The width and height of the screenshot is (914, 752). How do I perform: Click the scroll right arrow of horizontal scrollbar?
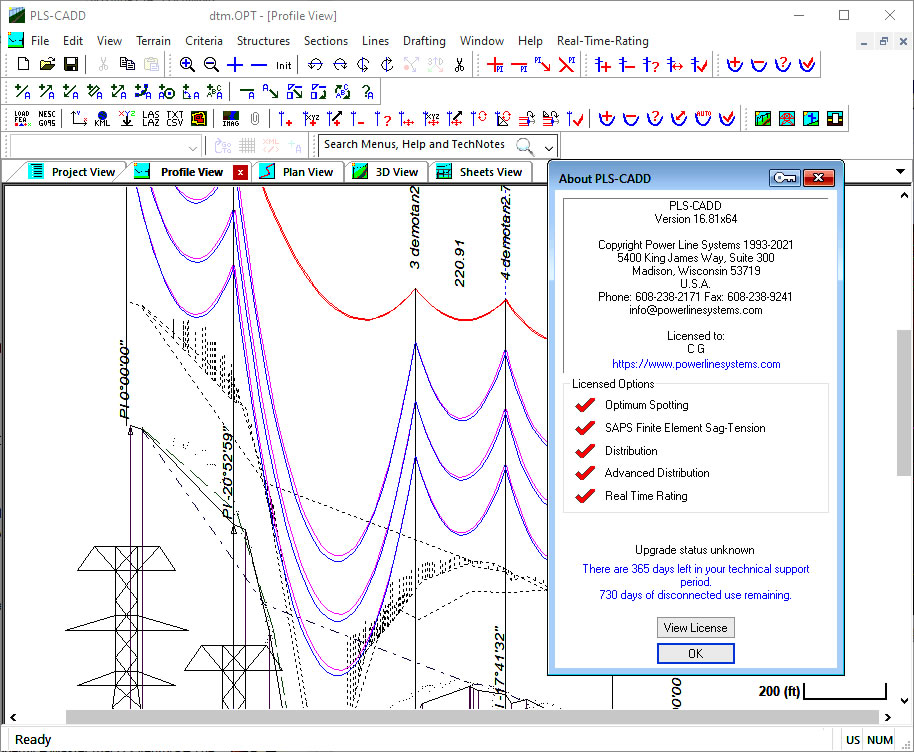(888, 718)
